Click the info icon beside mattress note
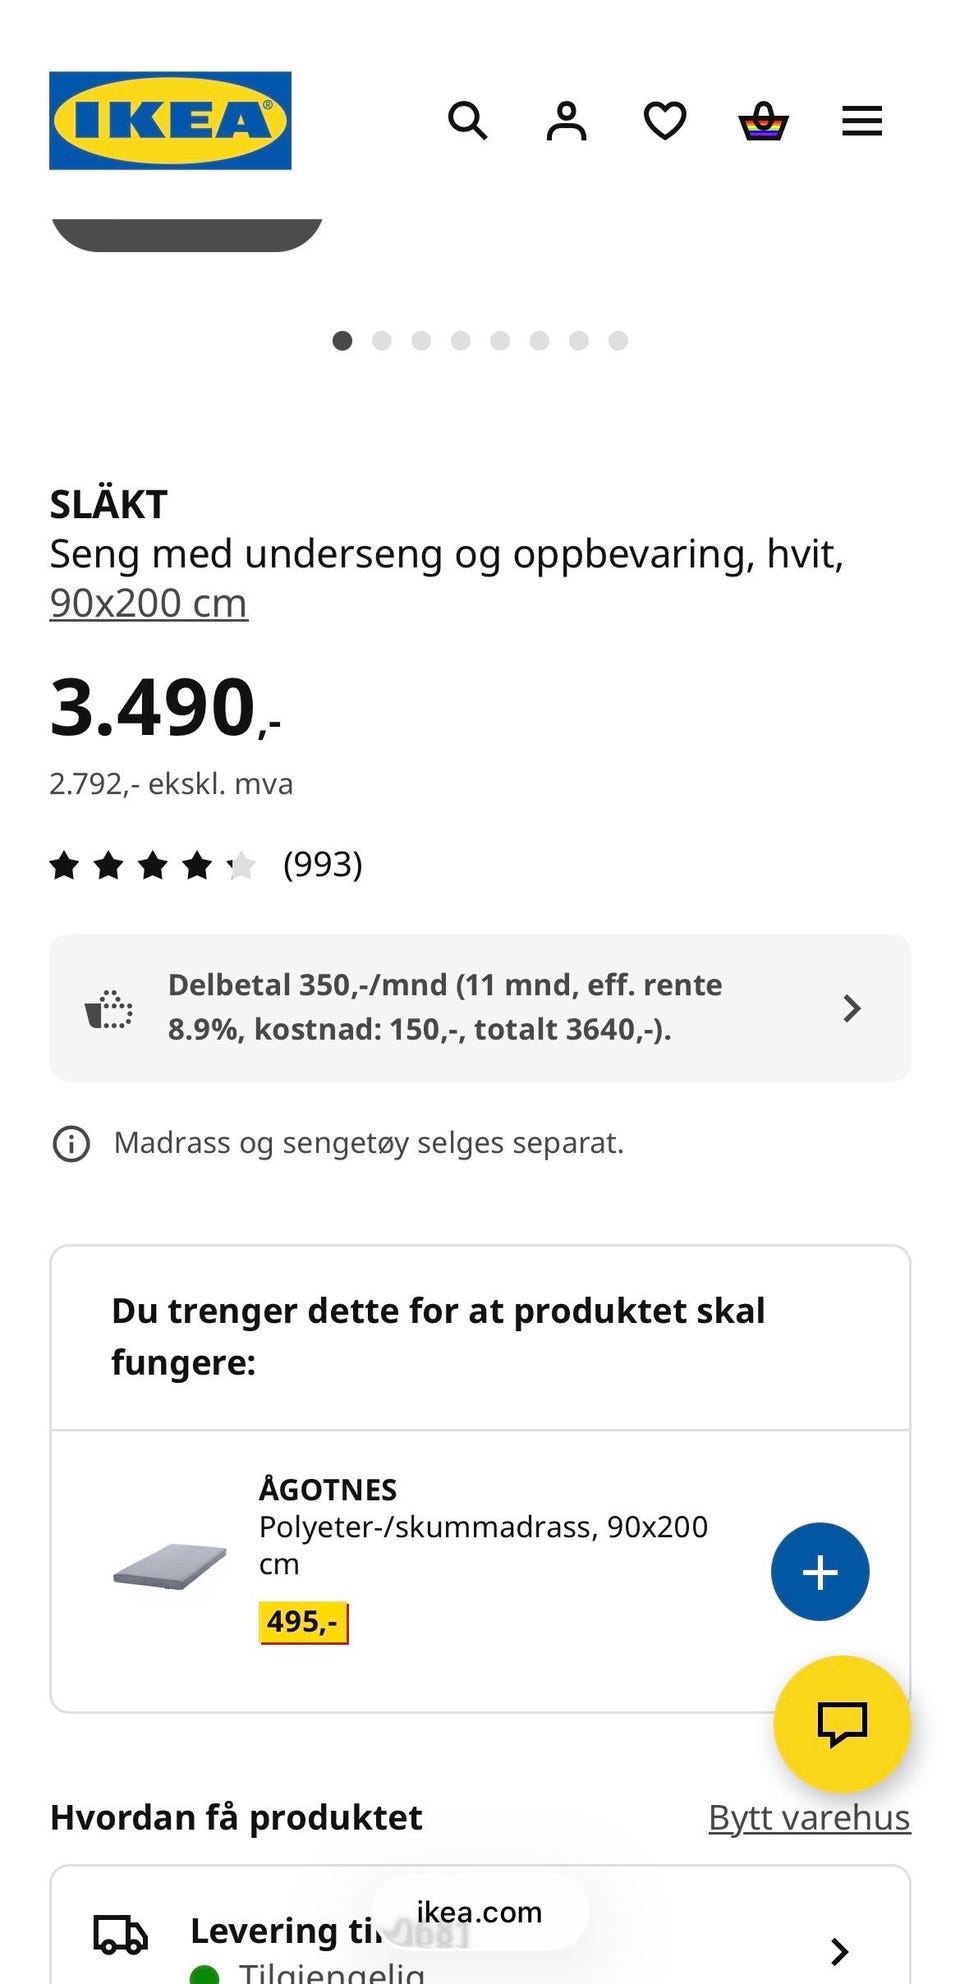This screenshot has width=960, height=1984. pyautogui.click(x=71, y=1144)
